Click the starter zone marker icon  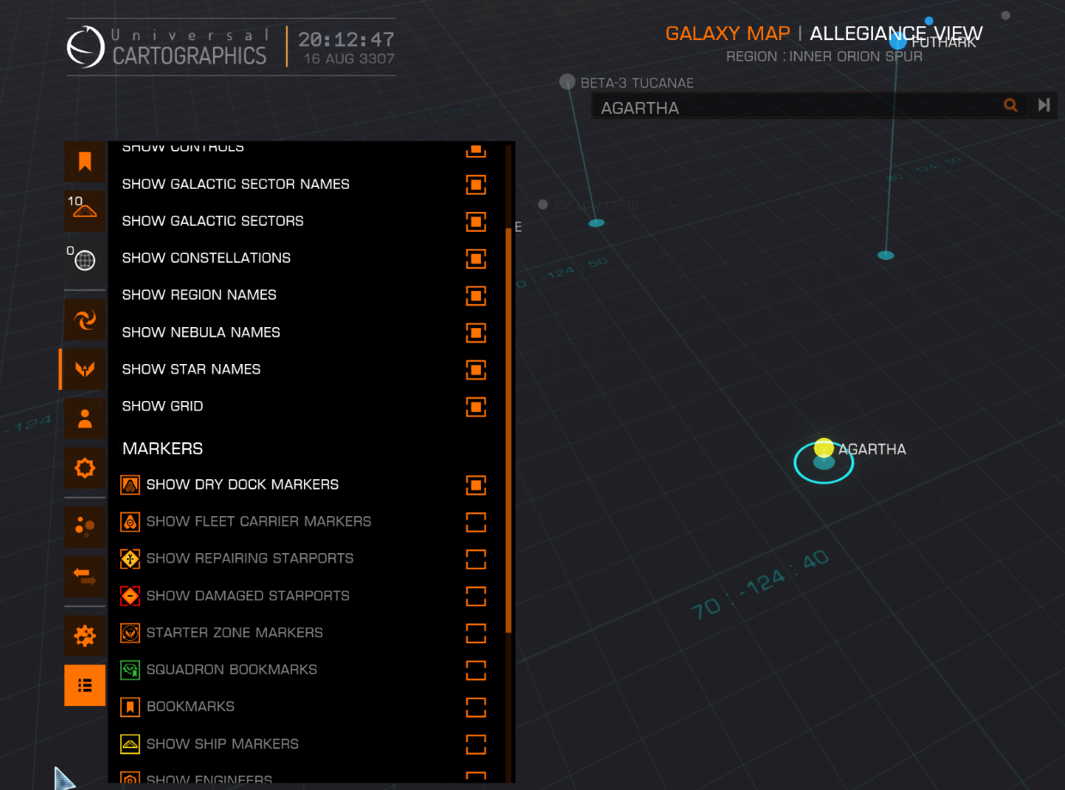[x=130, y=632]
